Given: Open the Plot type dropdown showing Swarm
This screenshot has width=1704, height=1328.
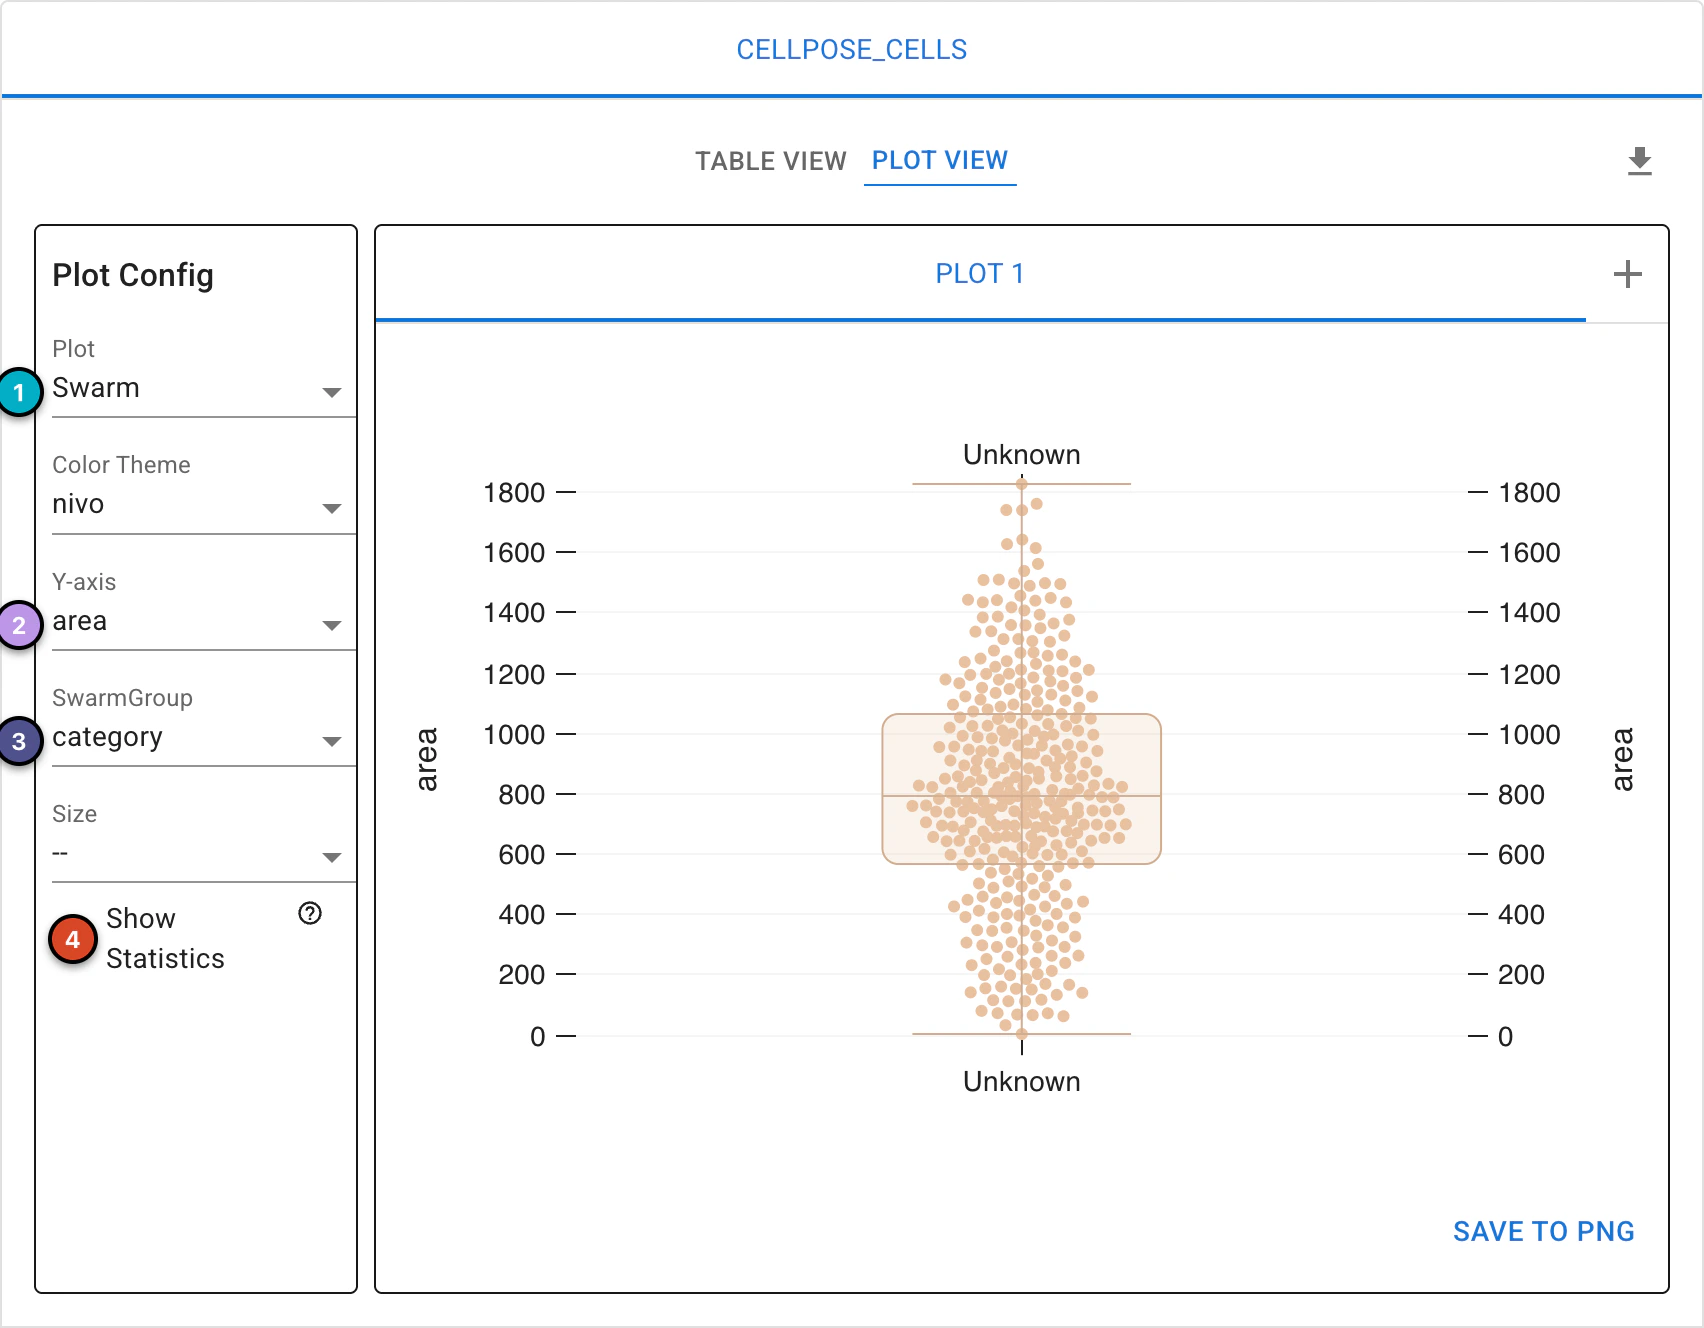Looking at the screenshot, I should tap(204, 389).
